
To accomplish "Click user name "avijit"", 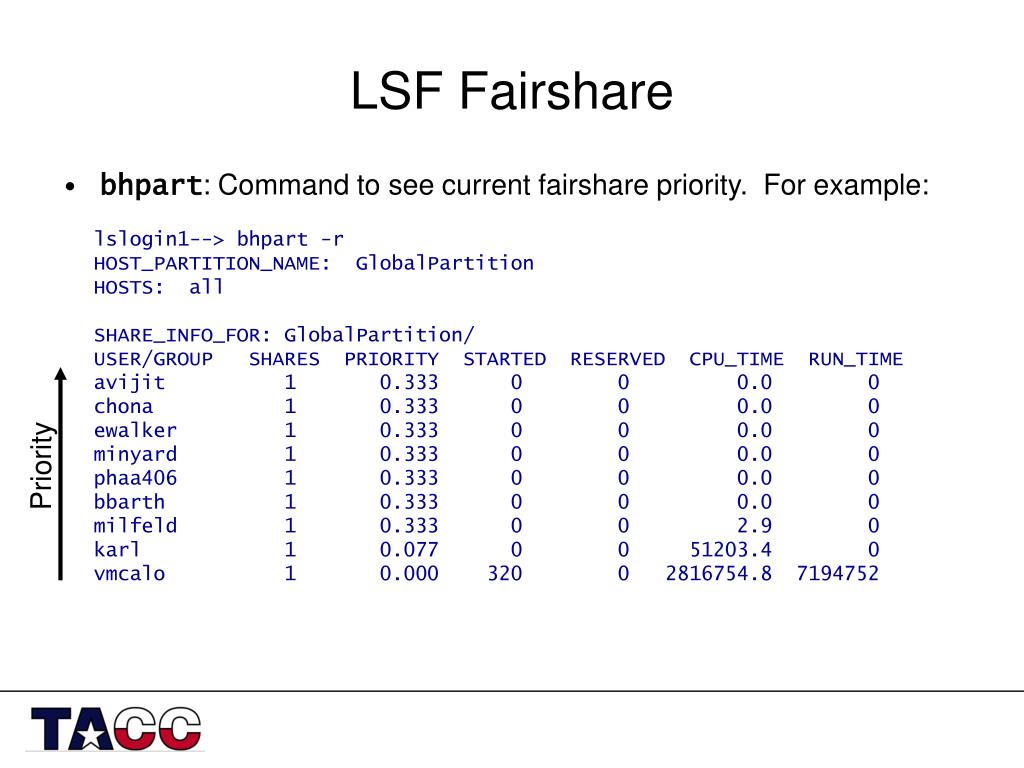I will pos(129,383).
